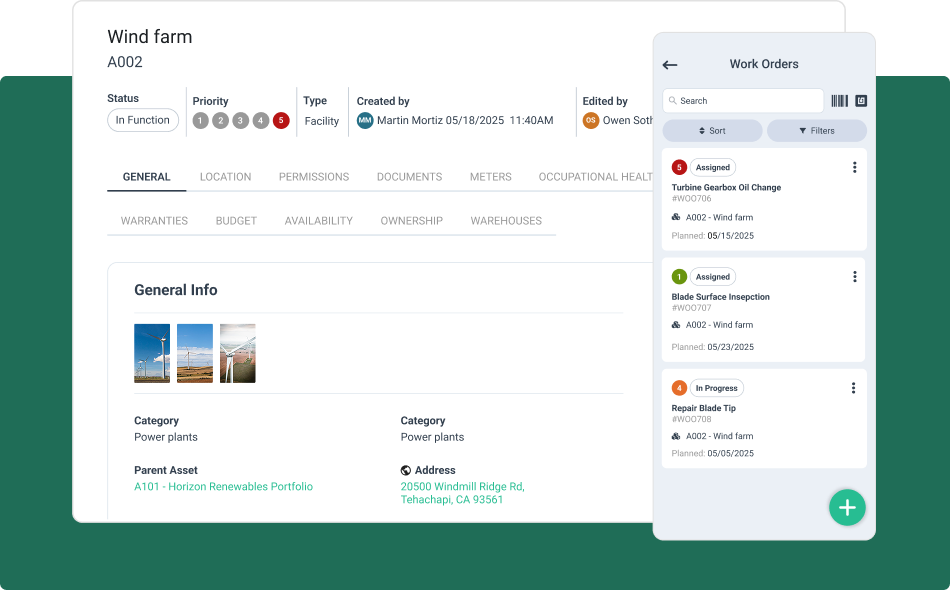Image resolution: width=950 pixels, height=609 pixels.
Task: Open three-dot menu for Repair Blade Tip
Action: click(x=853, y=388)
